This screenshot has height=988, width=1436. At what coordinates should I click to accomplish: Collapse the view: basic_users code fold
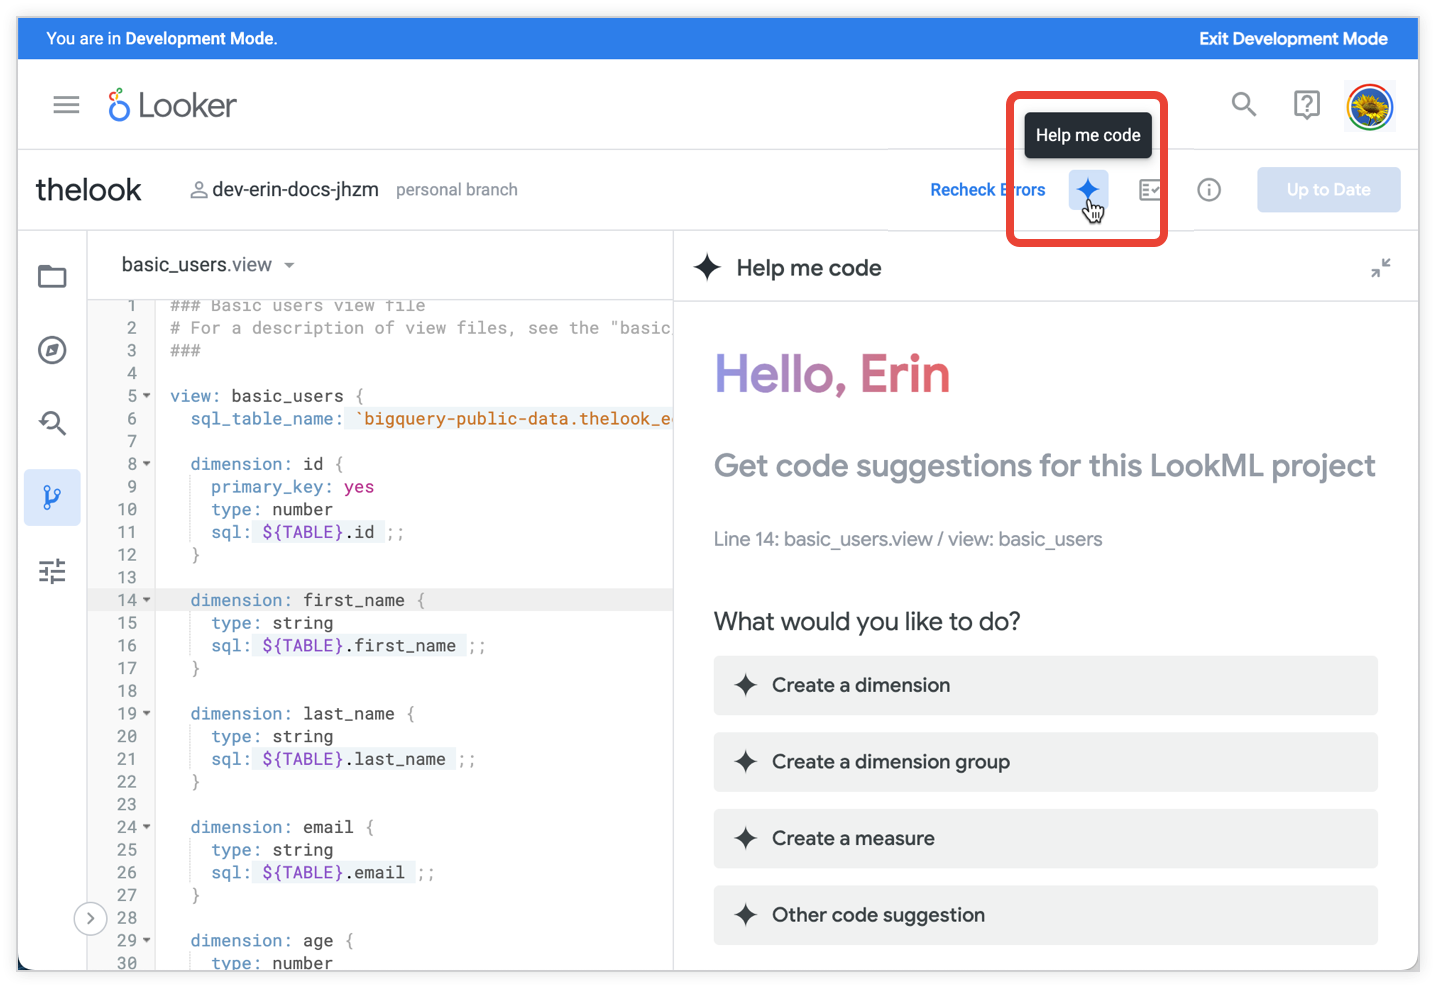(146, 395)
